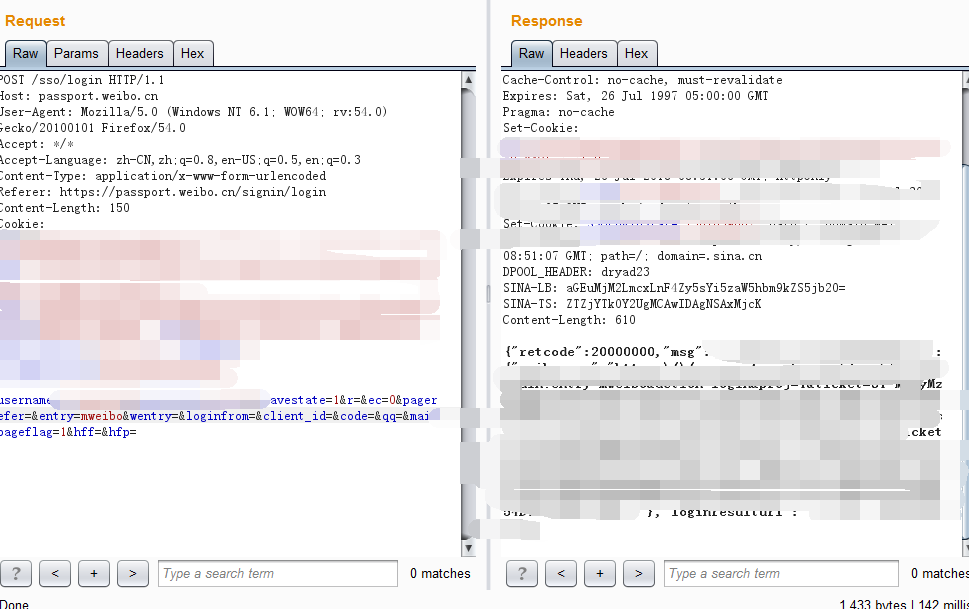This screenshot has width=969, height=609.
Task: Focus the Response search term field
Action: (781, 573)
